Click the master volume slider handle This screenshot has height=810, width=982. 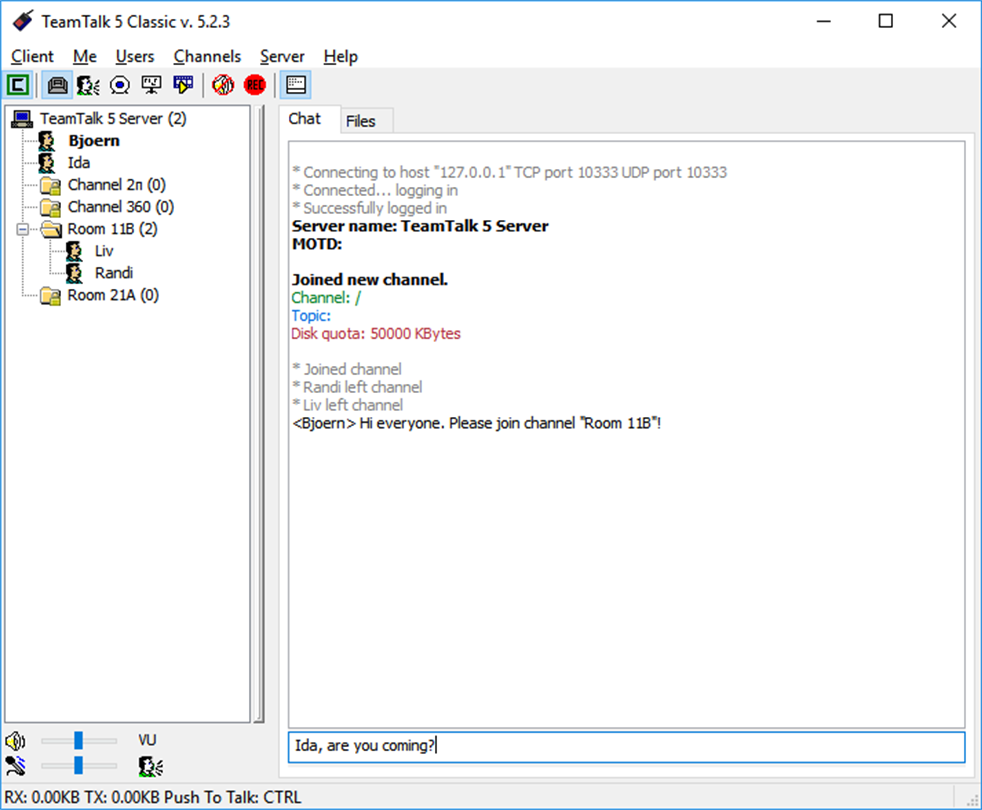[x=78, y=740]
